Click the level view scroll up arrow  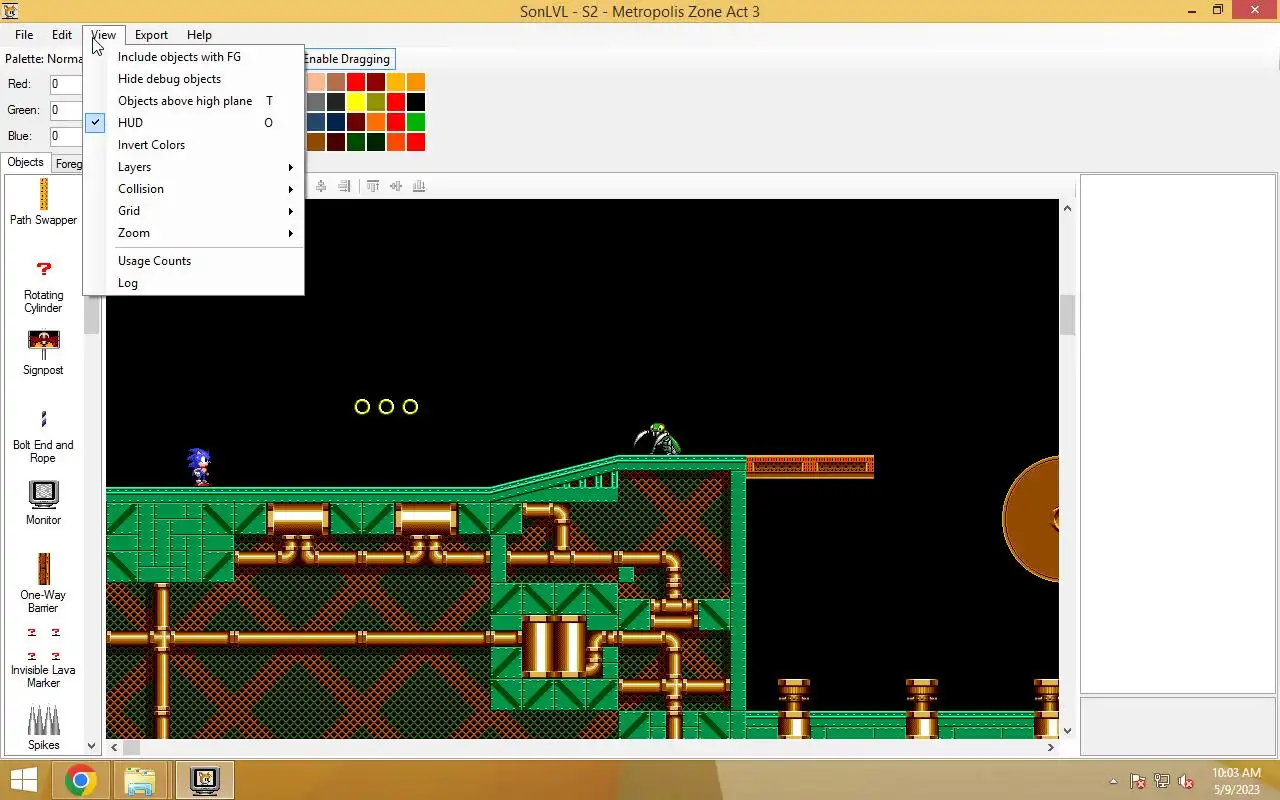pos(1067,208)
